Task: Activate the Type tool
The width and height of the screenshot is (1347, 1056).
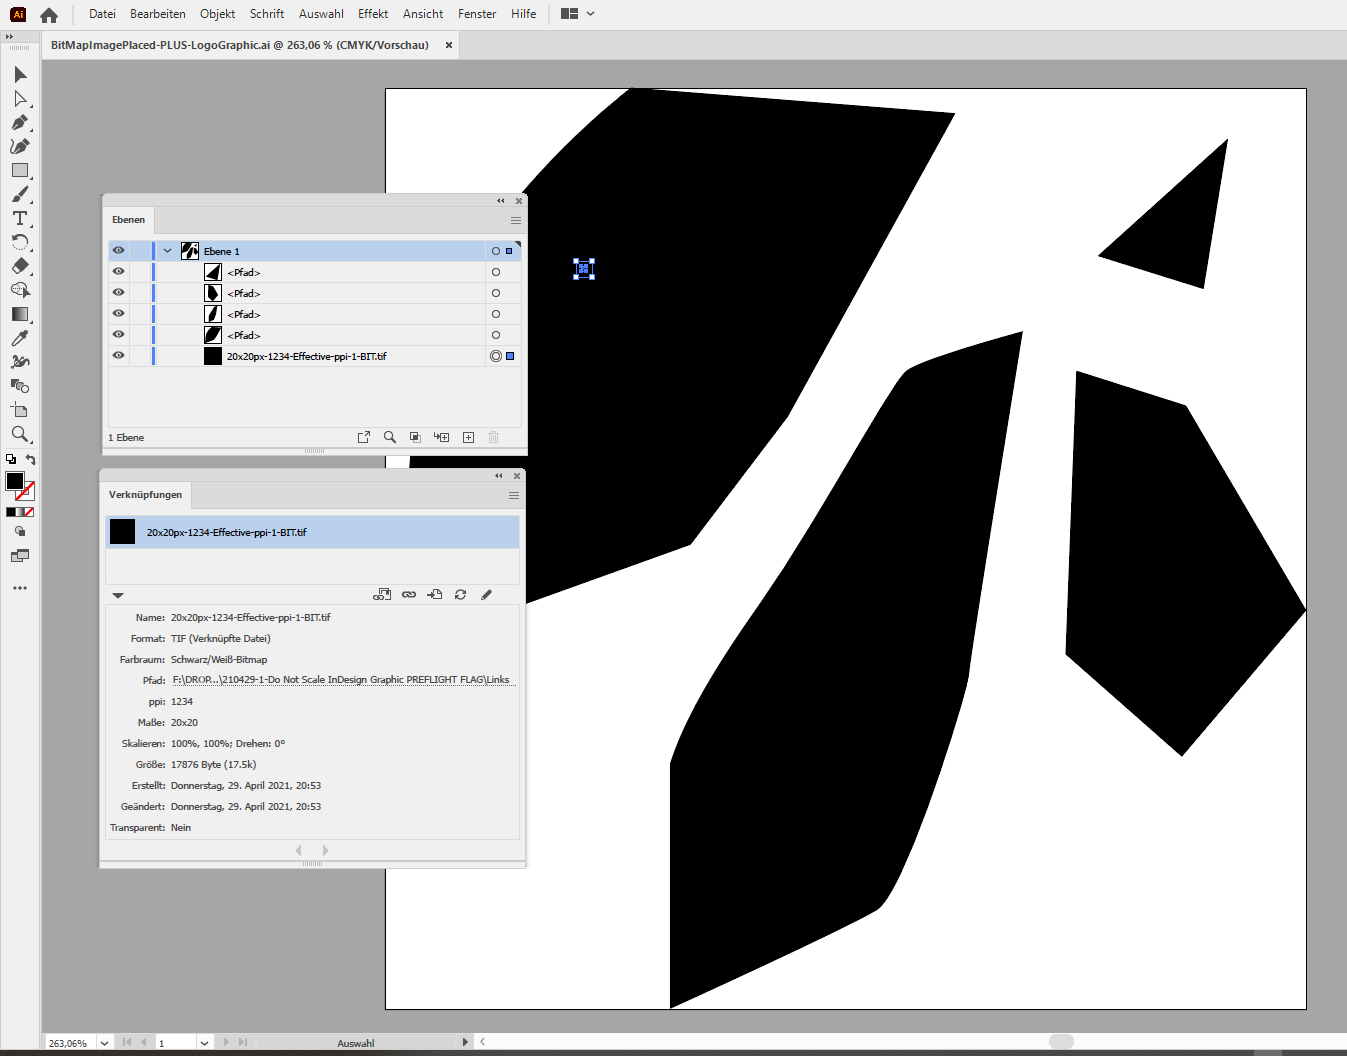Action: pyautogui.click(x=20, y=218)
